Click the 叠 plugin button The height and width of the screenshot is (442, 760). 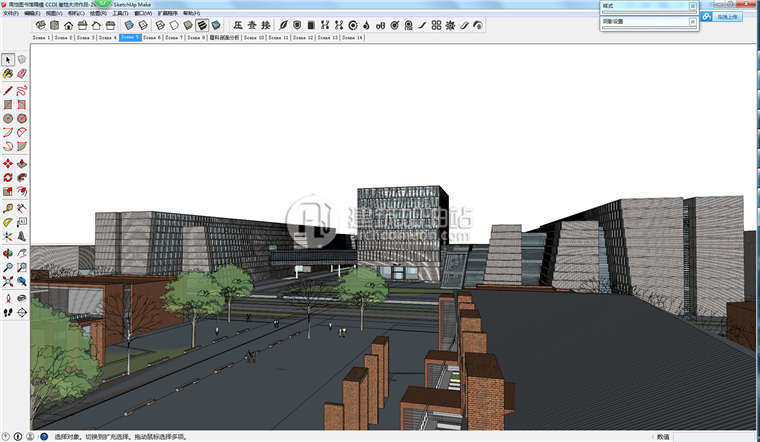tap(252, 25)
